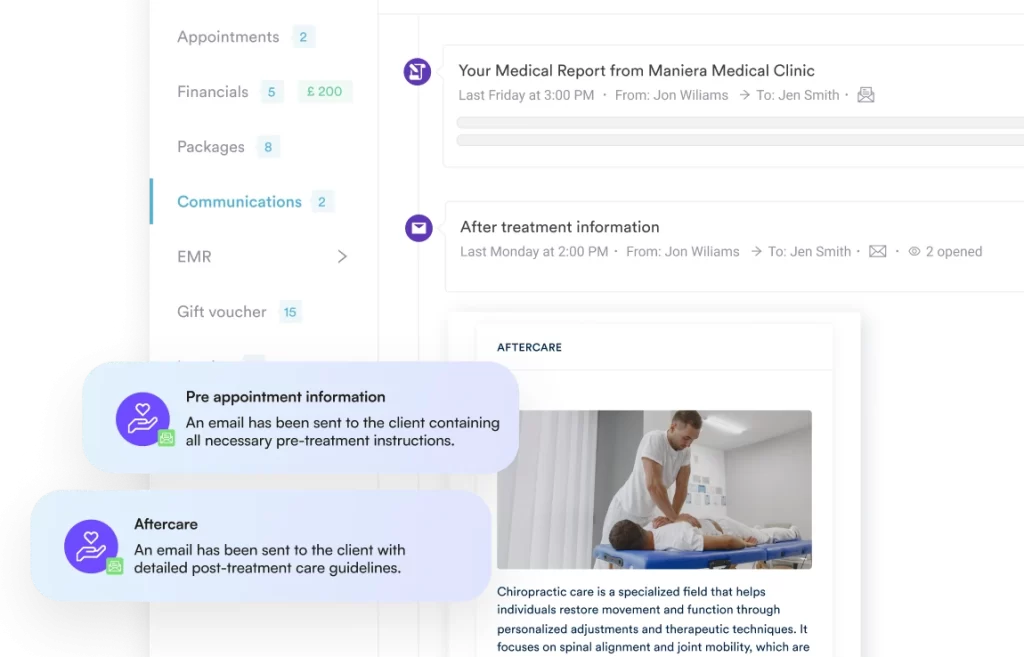Click the Aftercare notification hand-heart icon

coord(91,546)
